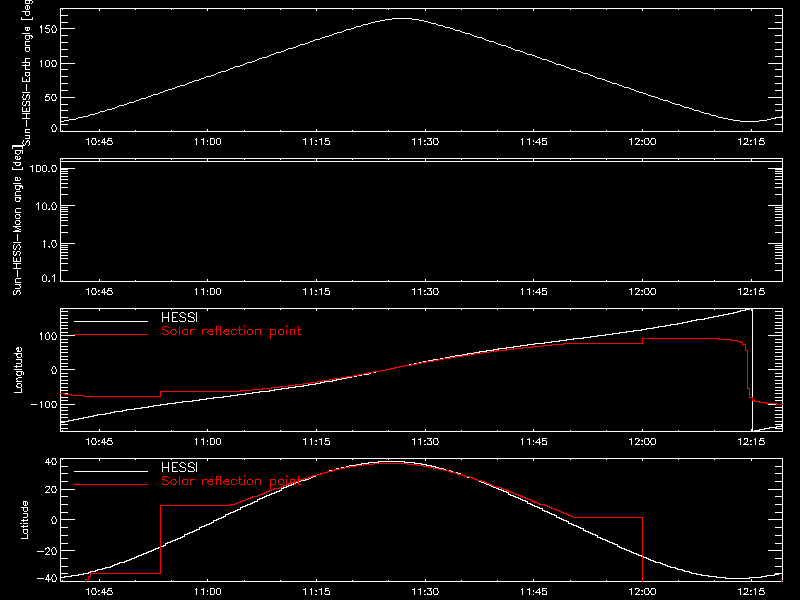Click the 10:45 time label under the Longitude plot
800x600 pixels.
pos(99,442)
